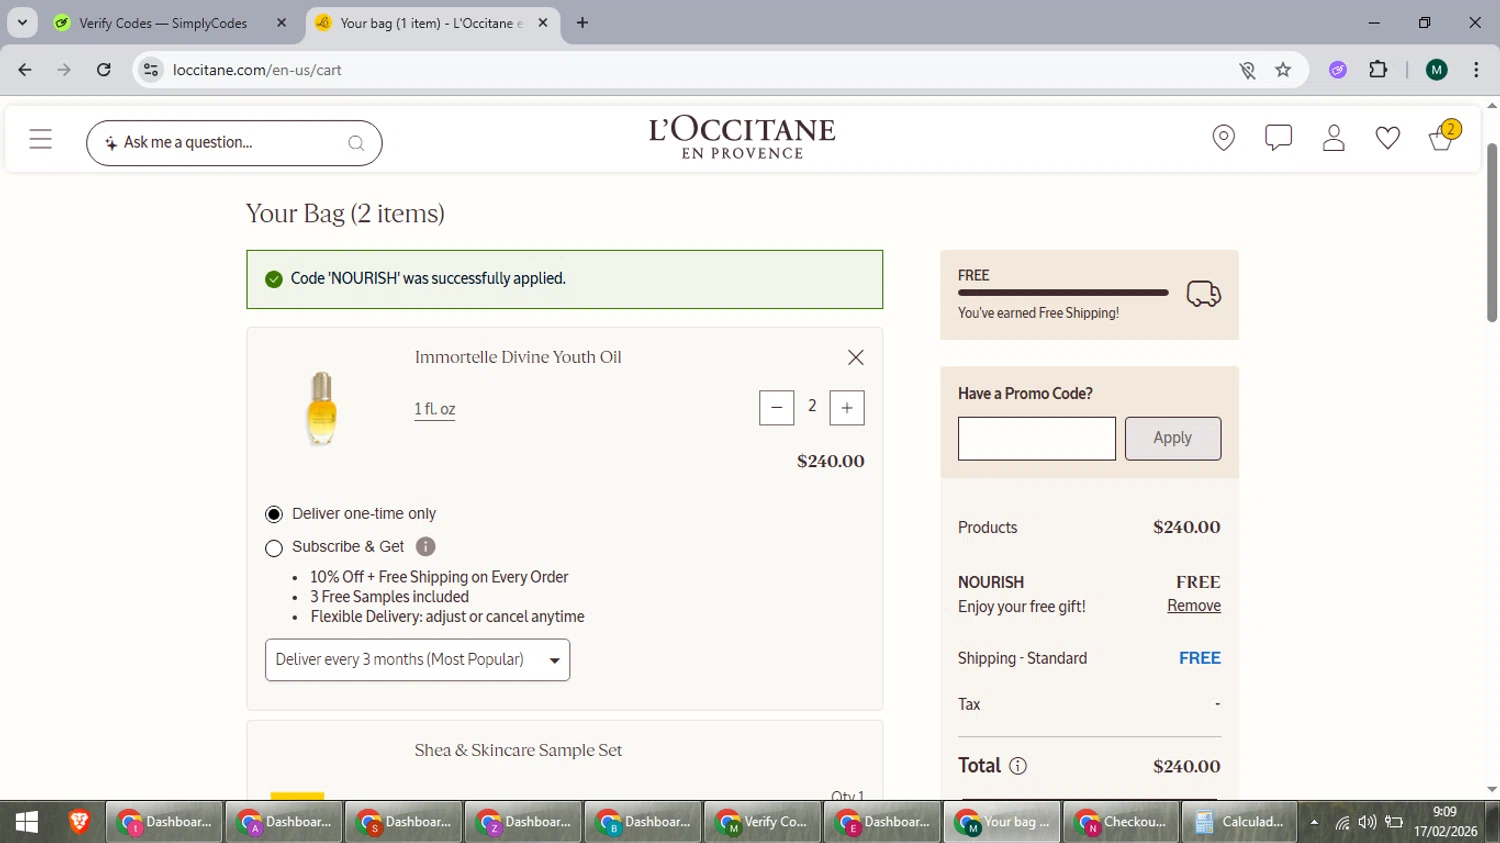Click the delivery truck icon
This screenshot has width=1500, height=843.
(x=1203, y=294)
